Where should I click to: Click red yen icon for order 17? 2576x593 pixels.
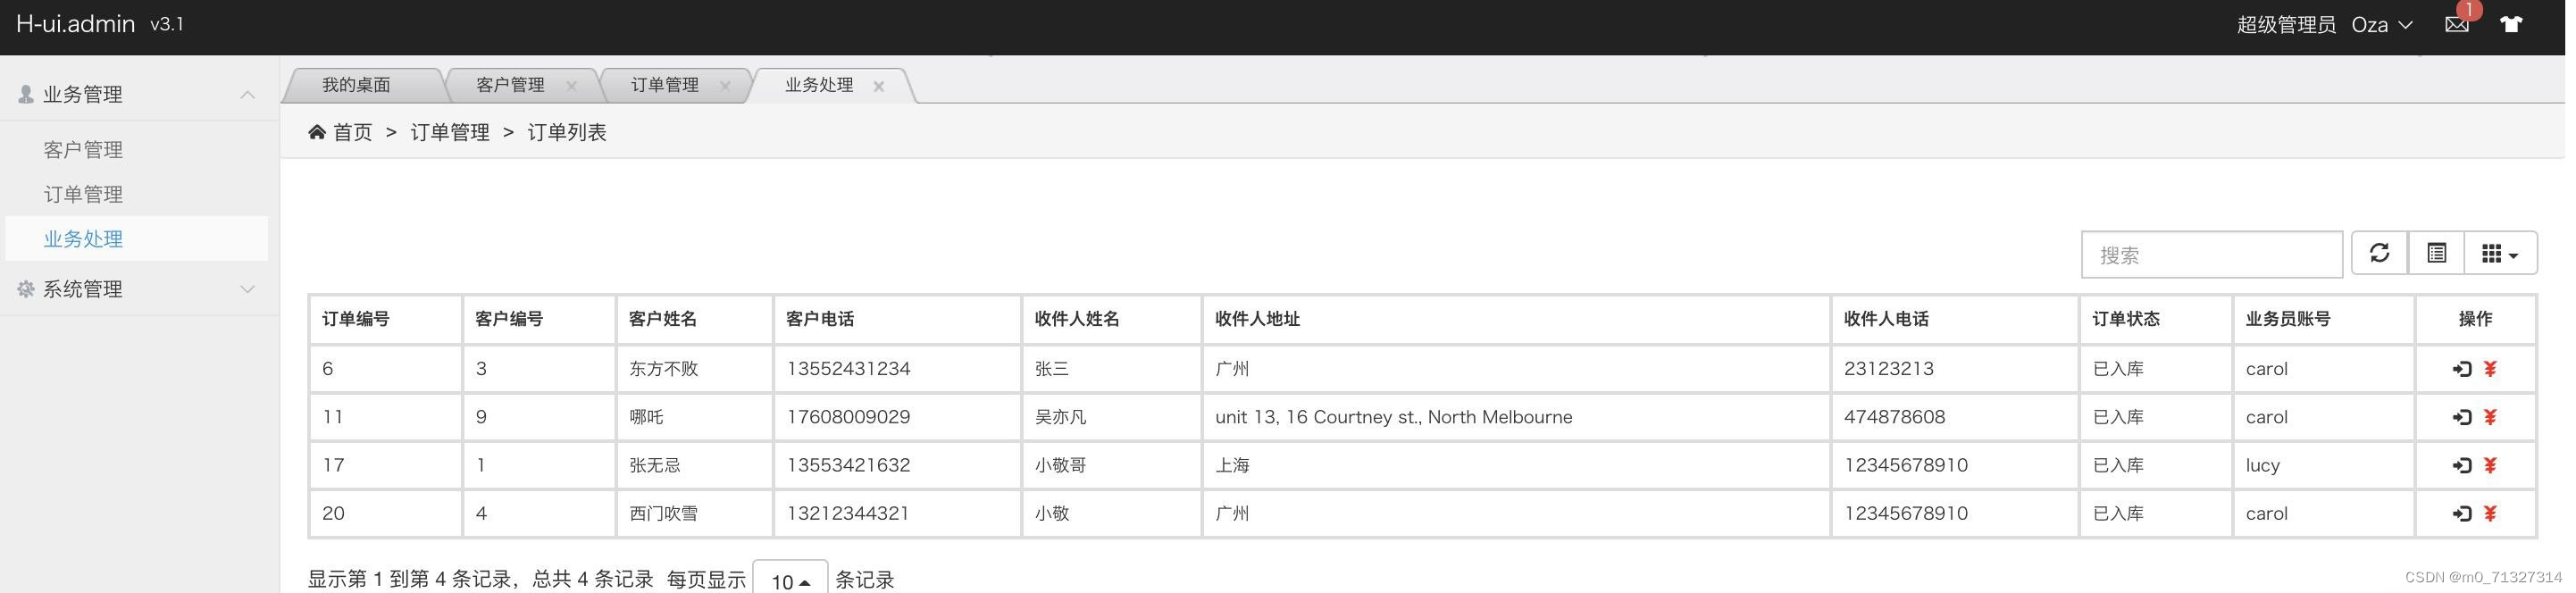point(2490,465)
